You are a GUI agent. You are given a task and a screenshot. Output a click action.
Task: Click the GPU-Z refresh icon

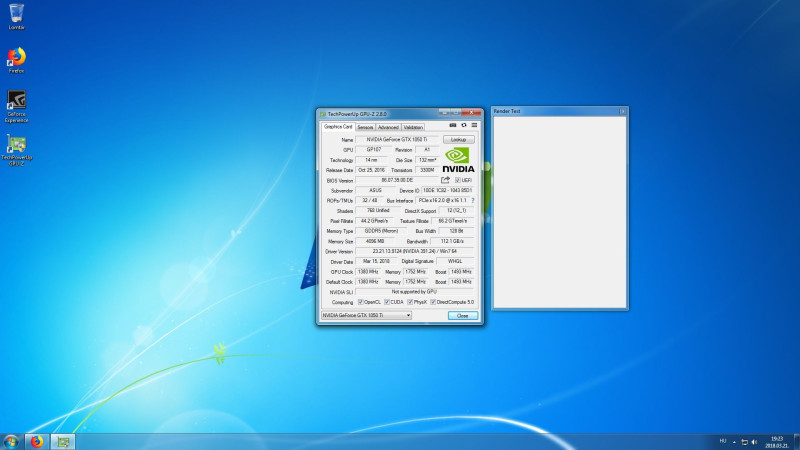click(464, 125)
